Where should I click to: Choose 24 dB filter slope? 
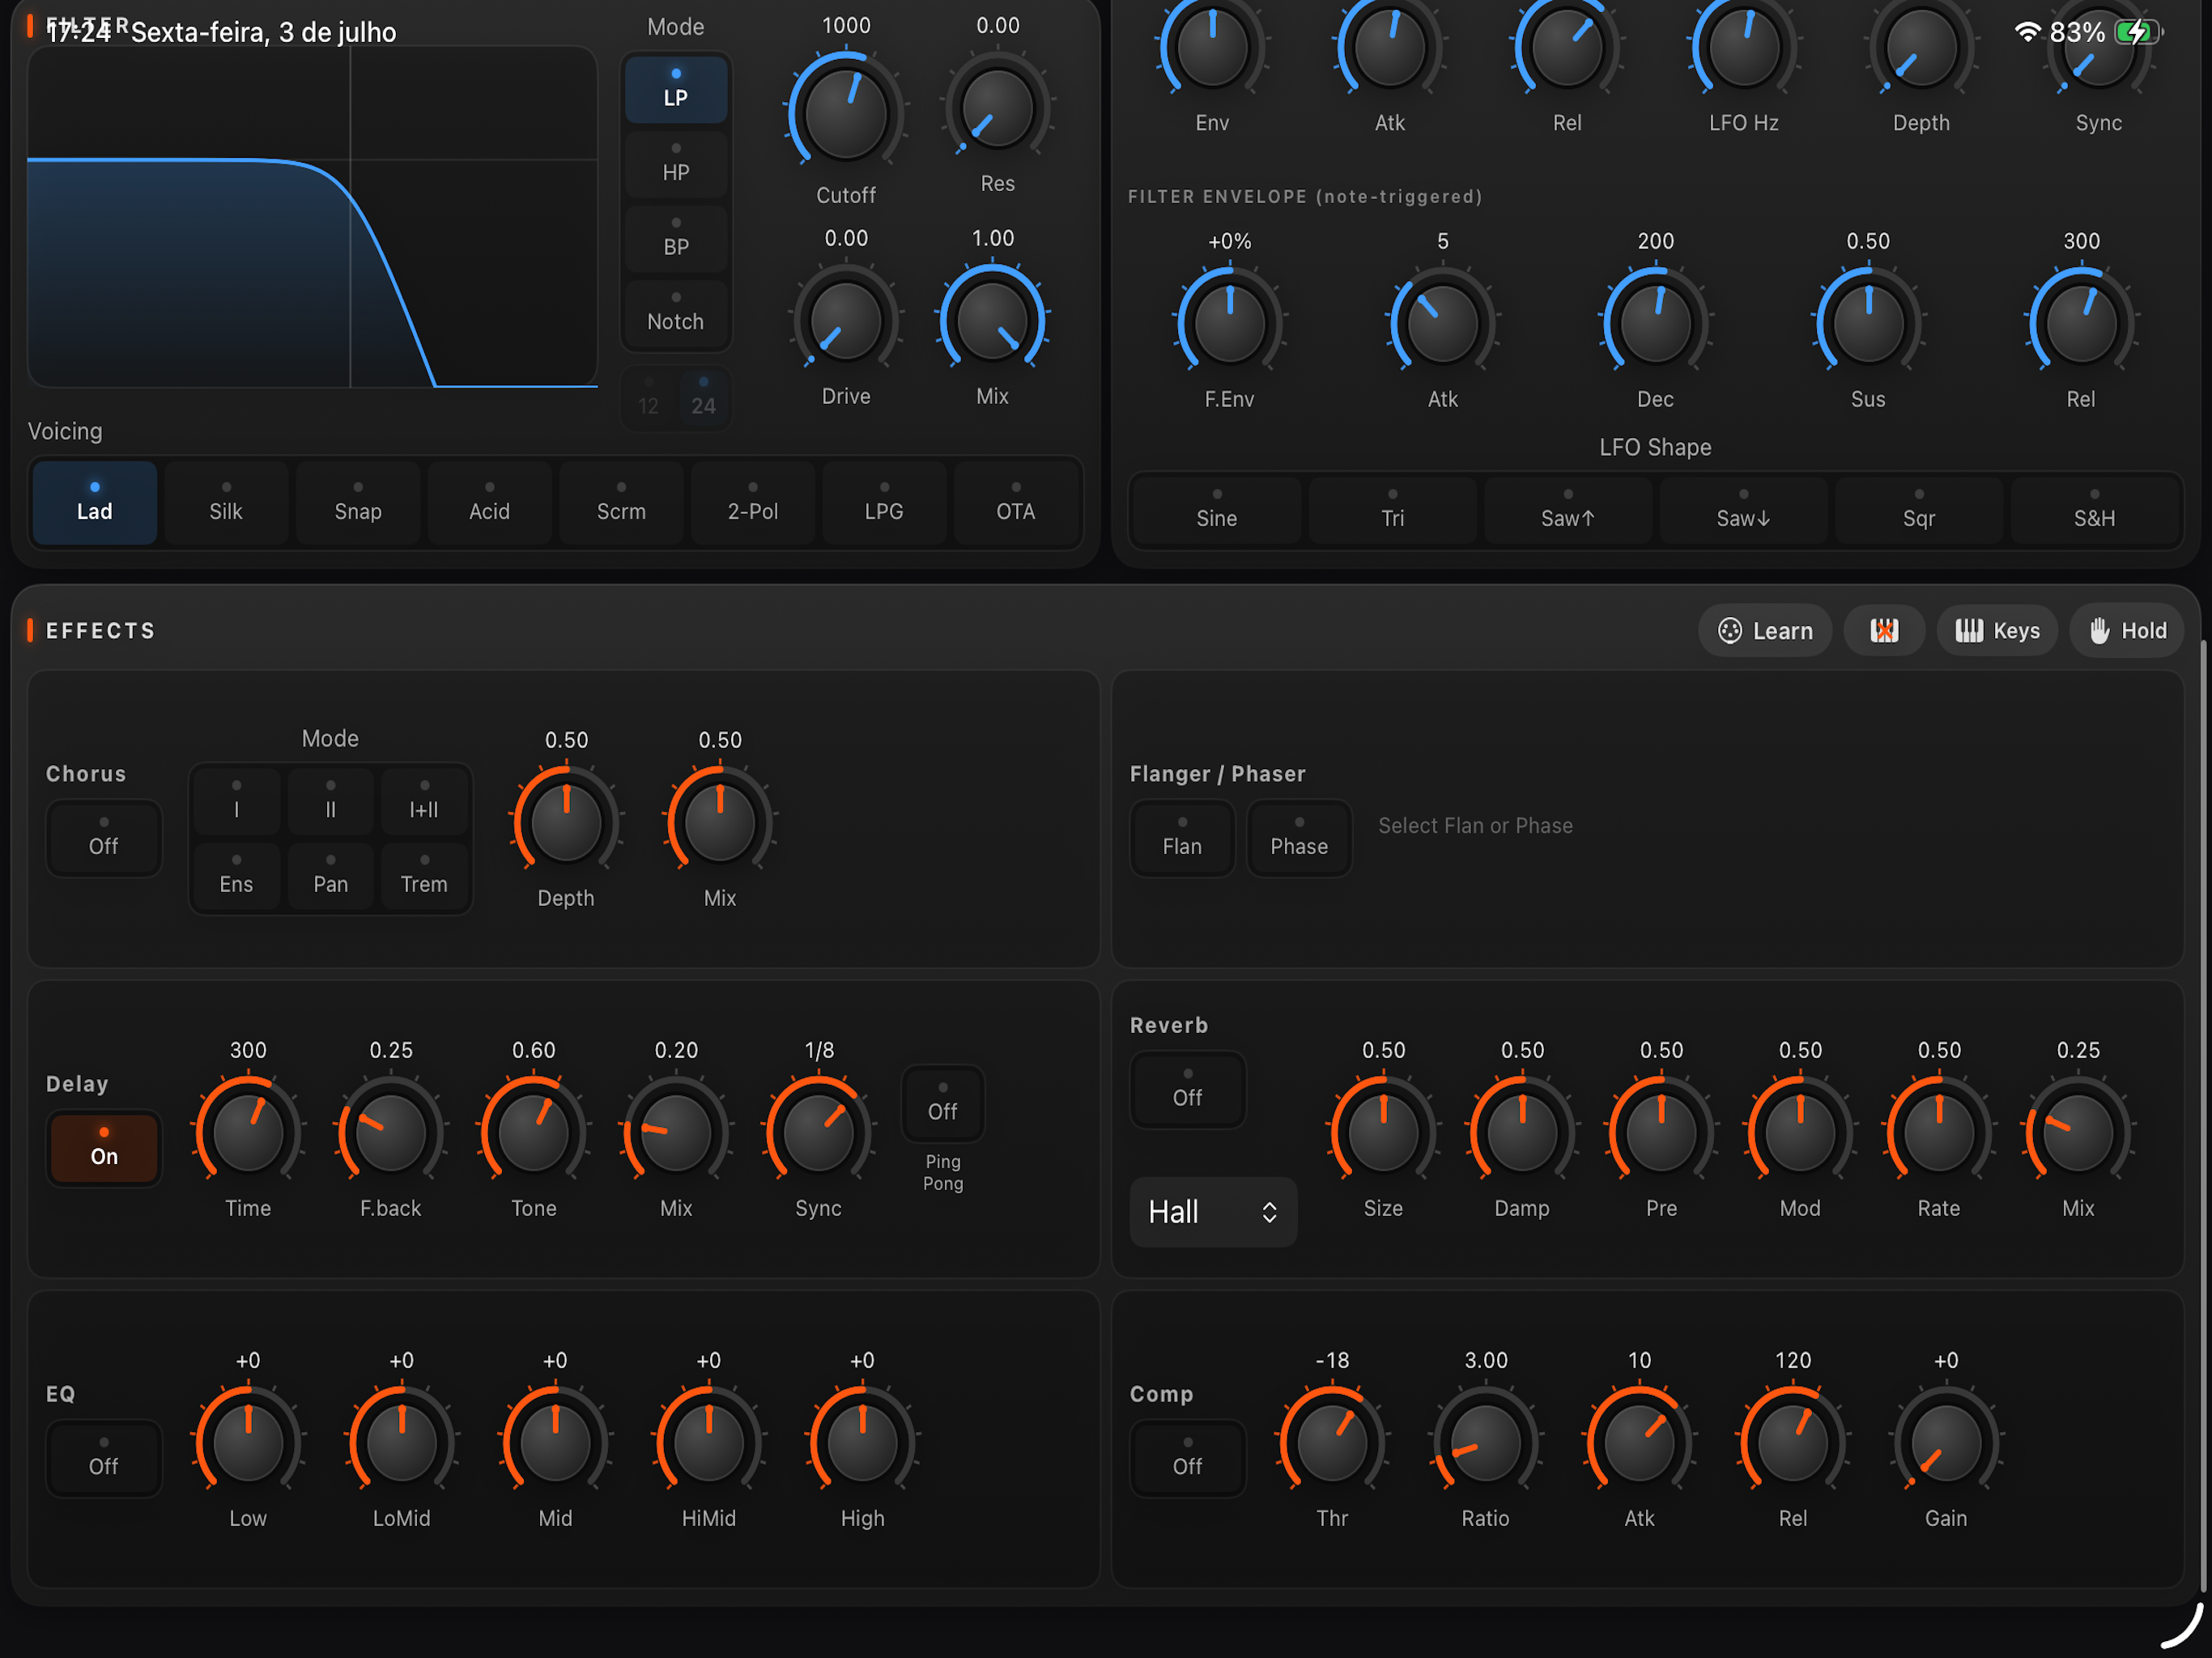point(704,399)
